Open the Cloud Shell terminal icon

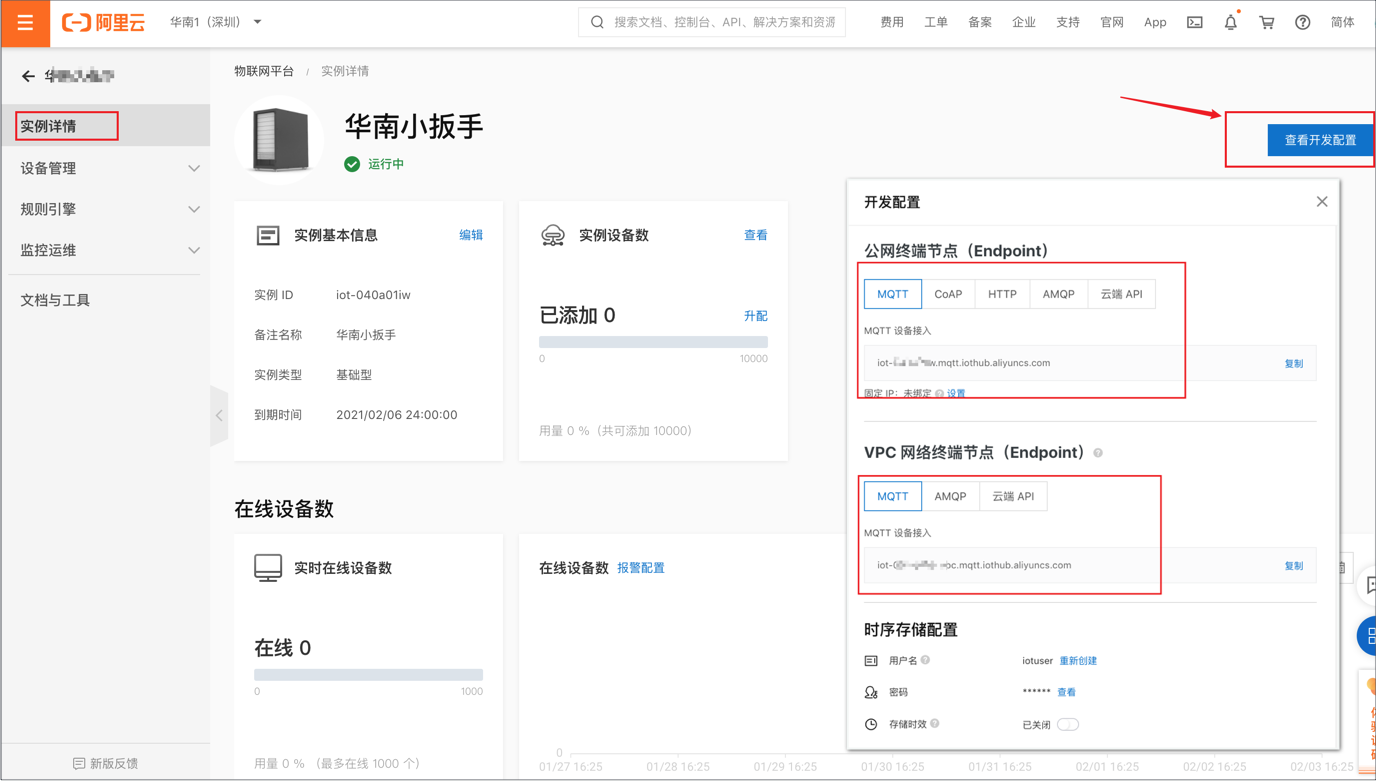pyautogui.click(x=1195, y=22)
